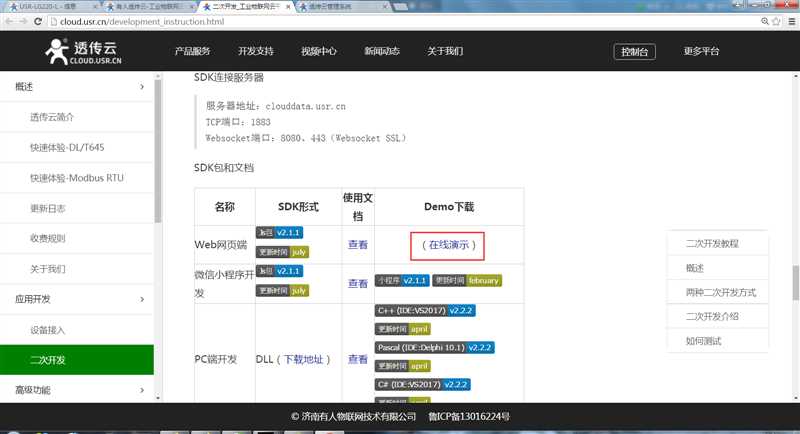Select the 二次开发_工业物联网云平台 browser tab
Viewport: 800px width, 434px height.
tap(247, 7)
